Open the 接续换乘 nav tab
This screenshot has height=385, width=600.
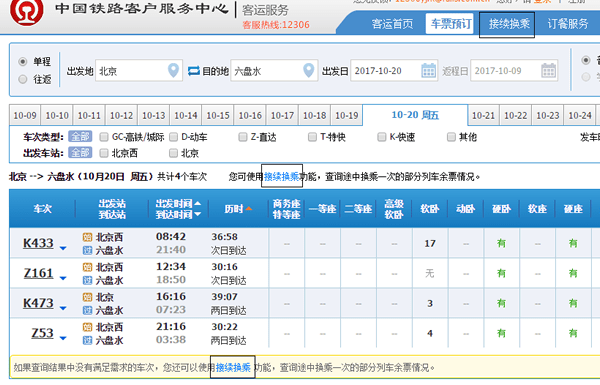[509, 24]
